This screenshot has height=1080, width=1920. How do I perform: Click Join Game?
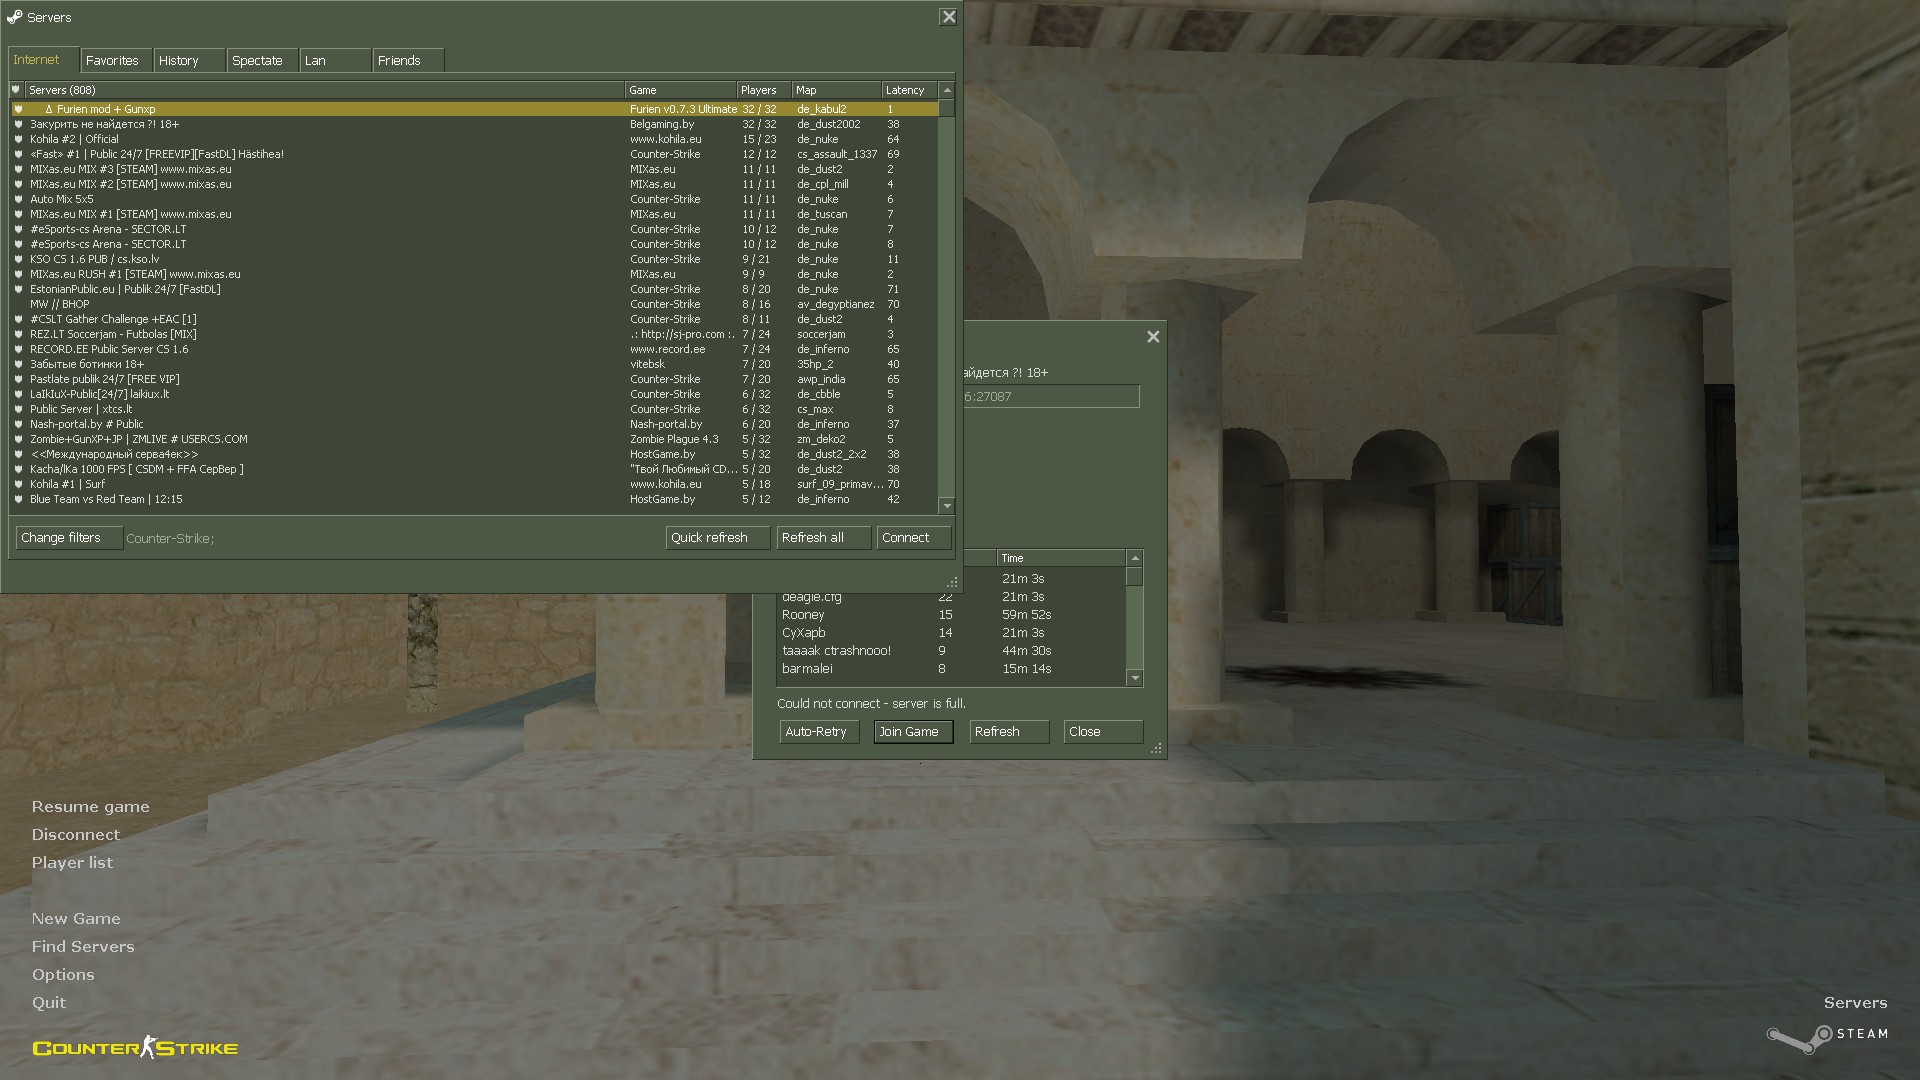coord(913,732)
